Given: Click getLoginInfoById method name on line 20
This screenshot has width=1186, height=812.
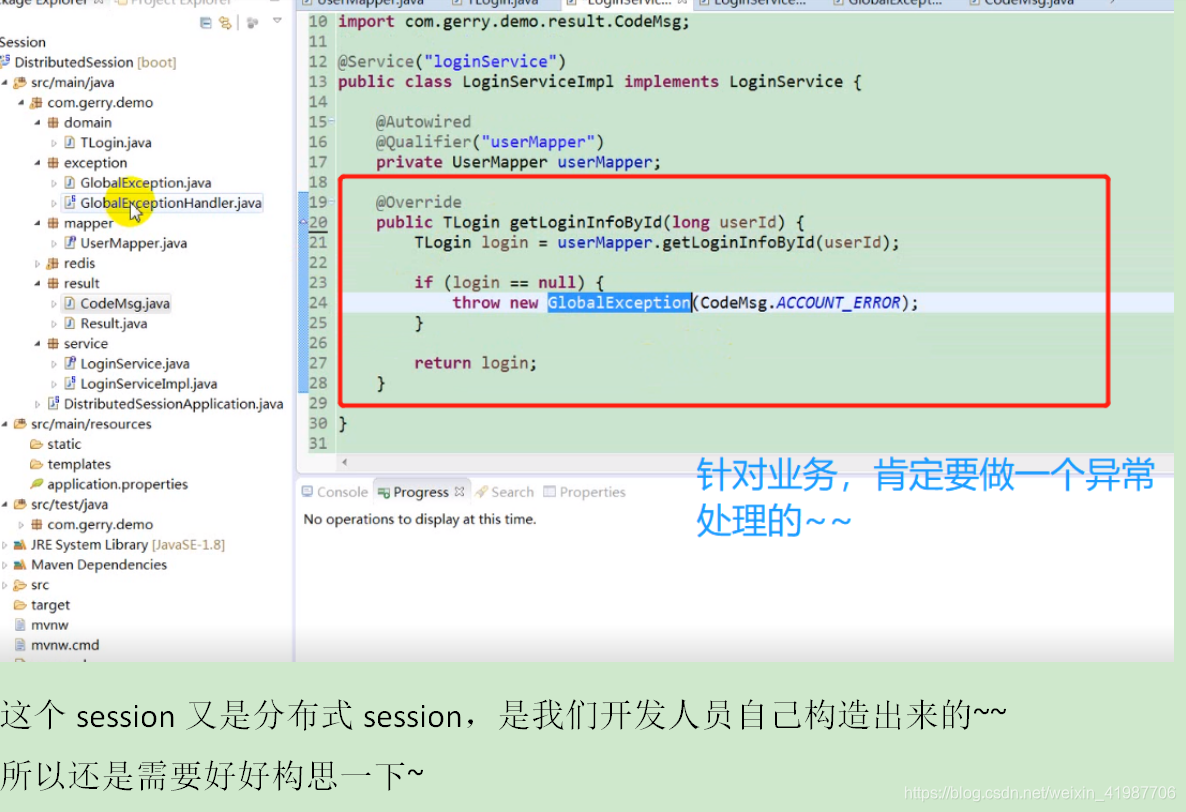Looking at the screenshot, I should 585,222.
